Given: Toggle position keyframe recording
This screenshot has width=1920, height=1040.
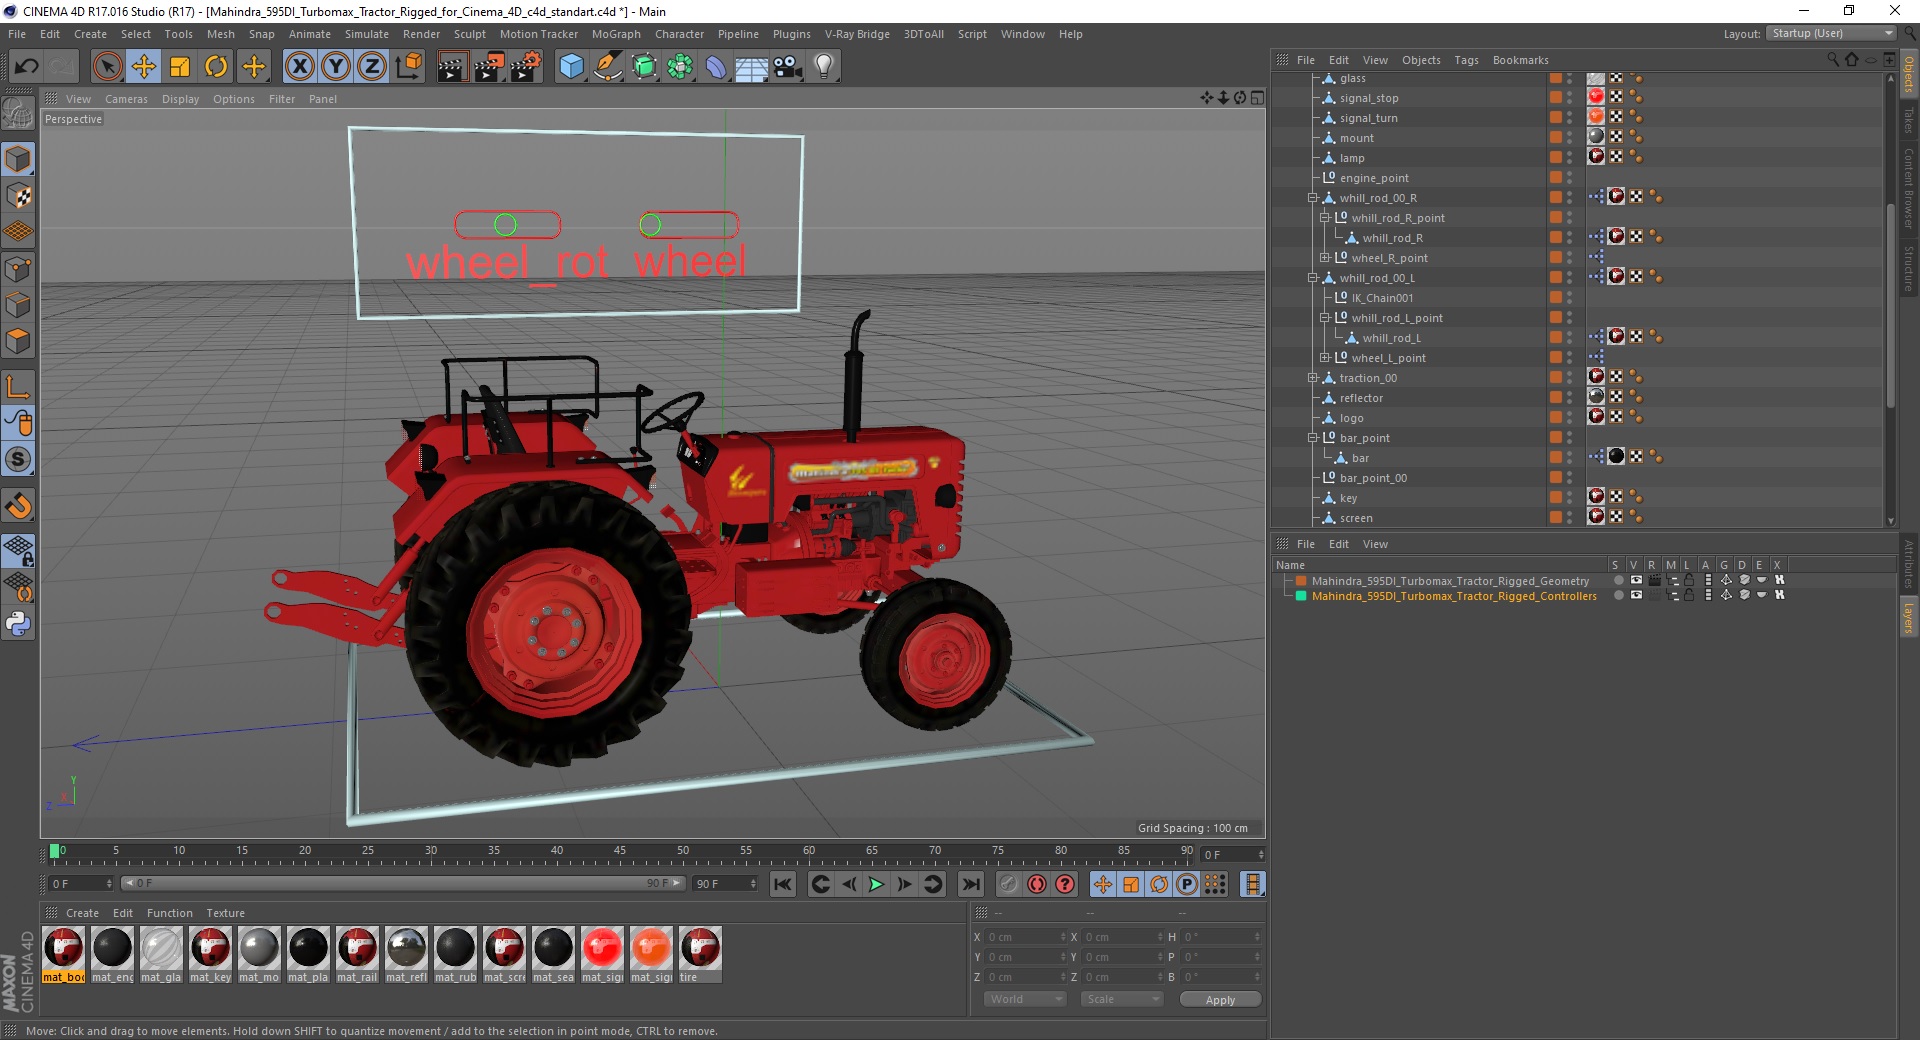Looking at the screenshot, I should pos(1102,884).
